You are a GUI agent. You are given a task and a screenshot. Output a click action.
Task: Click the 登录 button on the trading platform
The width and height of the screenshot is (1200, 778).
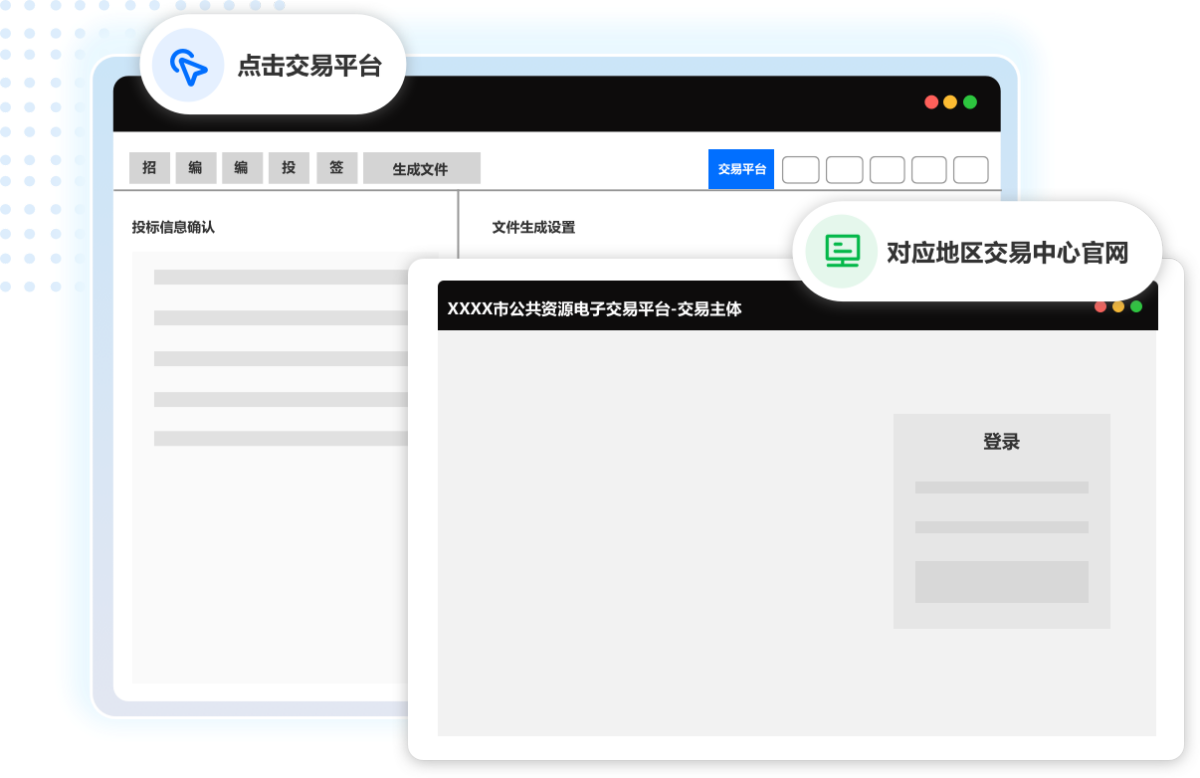click(x=1001, y=441)
